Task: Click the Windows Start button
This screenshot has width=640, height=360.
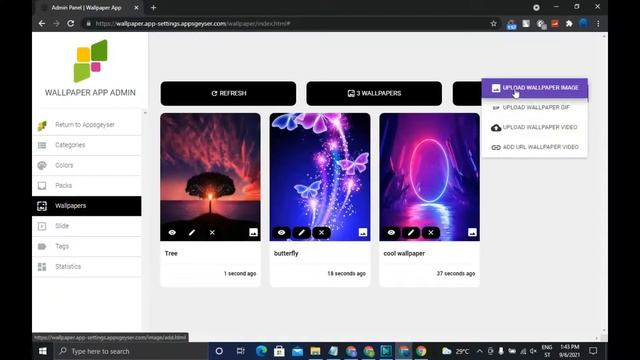Action: 42,351
